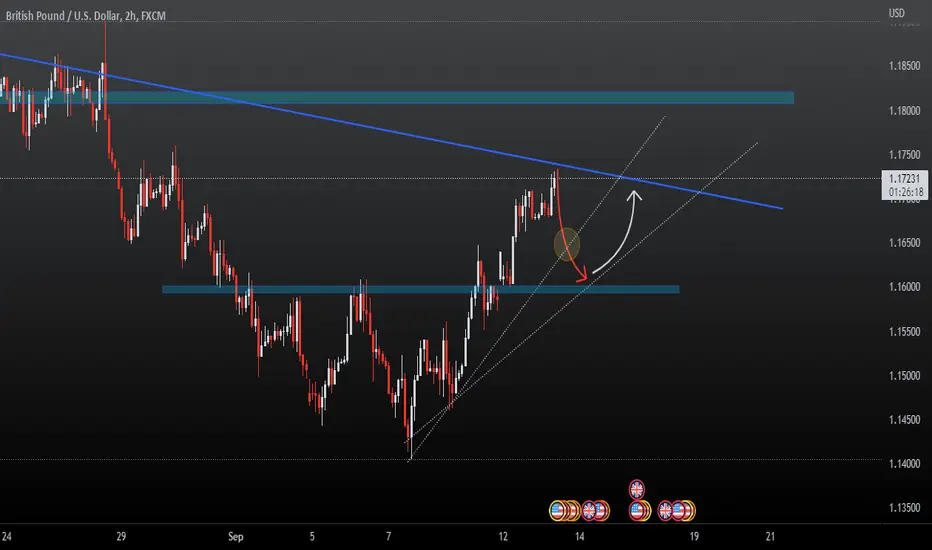Open the USD currency label on the price scale
The height and width of the screenshot is (550, 932).
pyautogui.click(x=896, y=12)
